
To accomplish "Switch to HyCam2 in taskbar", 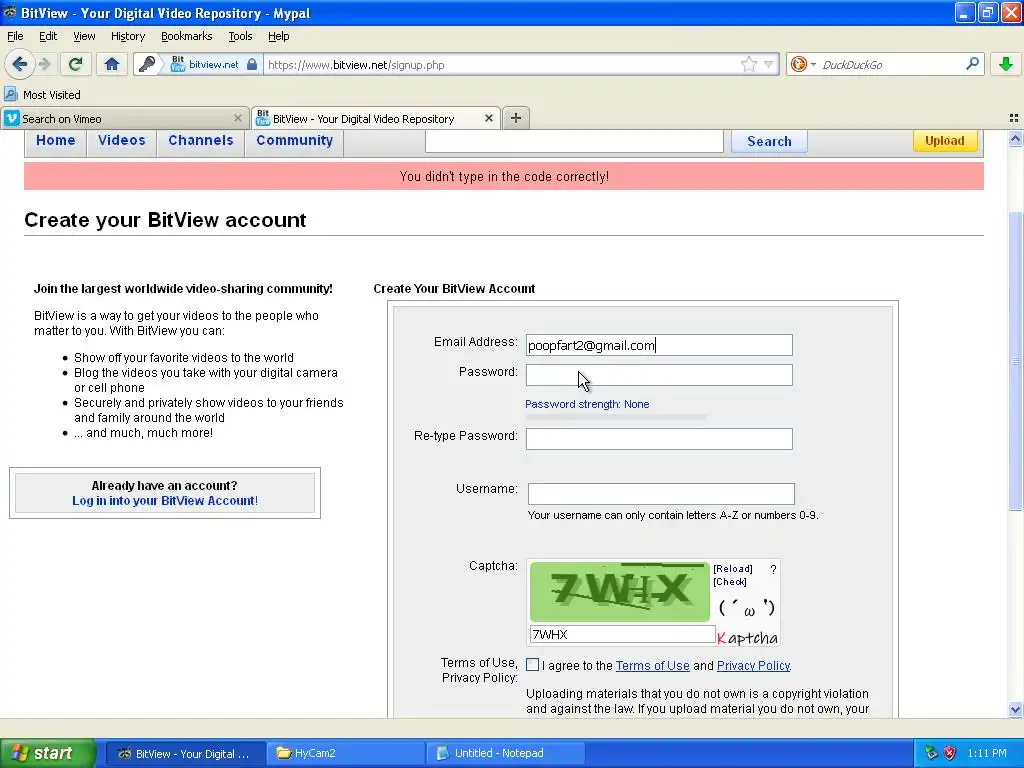I will (345, 753).
